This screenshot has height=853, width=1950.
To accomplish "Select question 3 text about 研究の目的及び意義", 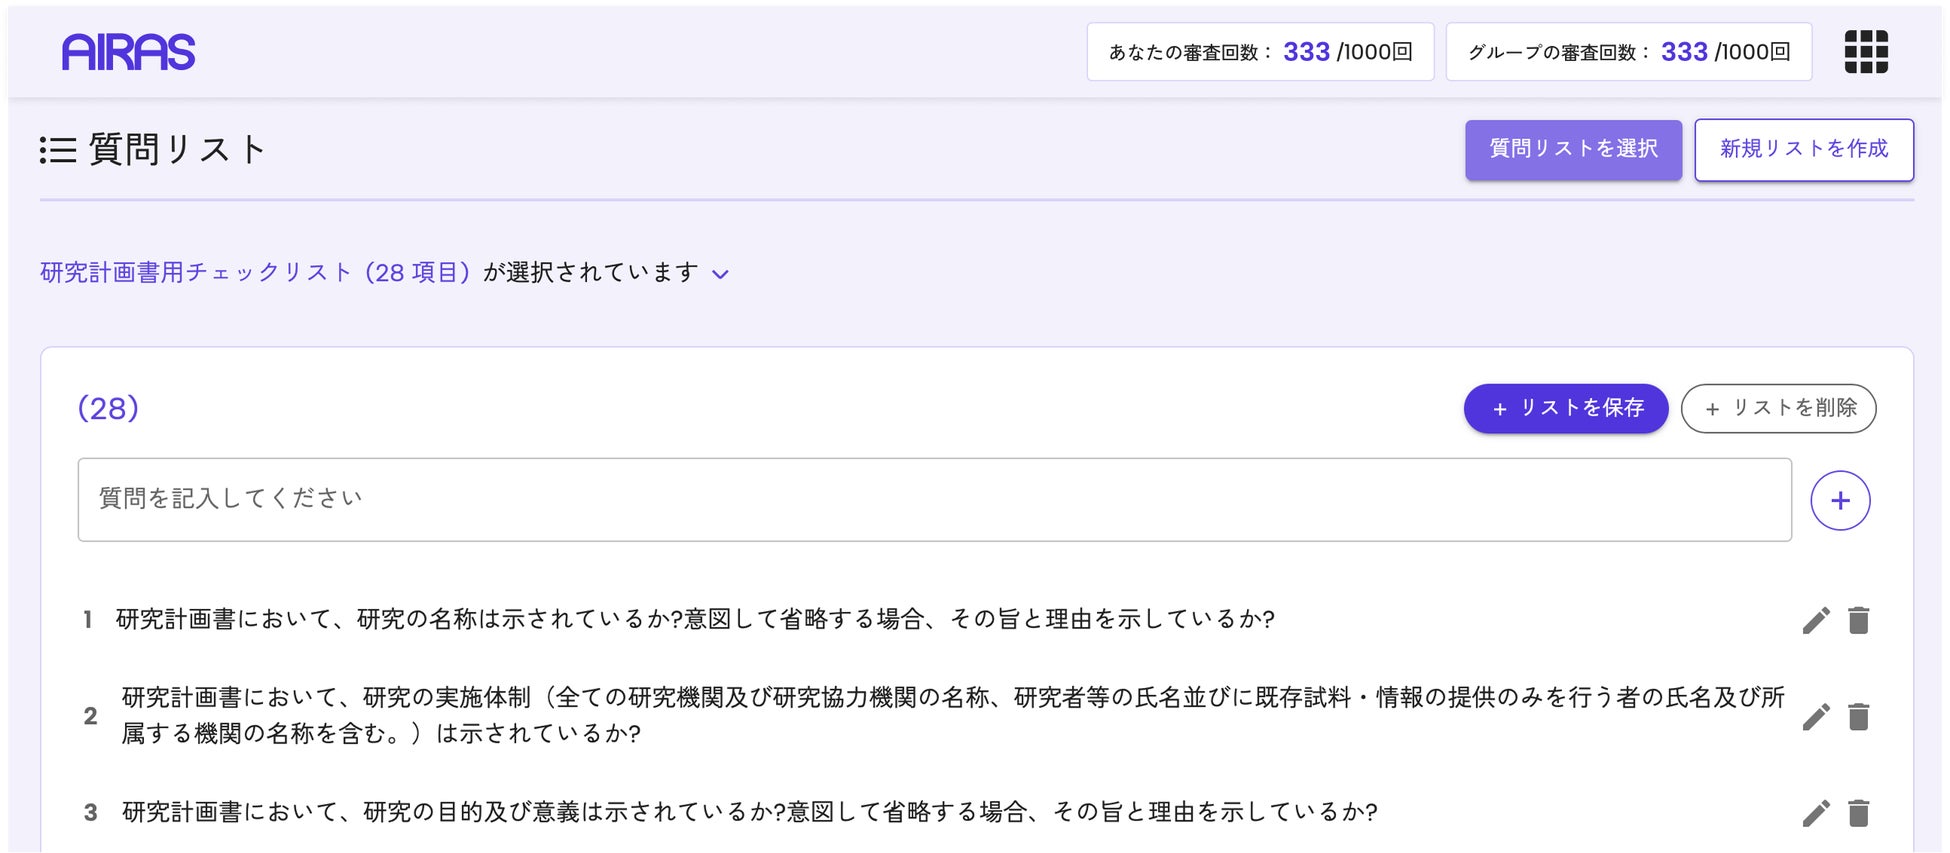I will [749, 811].
